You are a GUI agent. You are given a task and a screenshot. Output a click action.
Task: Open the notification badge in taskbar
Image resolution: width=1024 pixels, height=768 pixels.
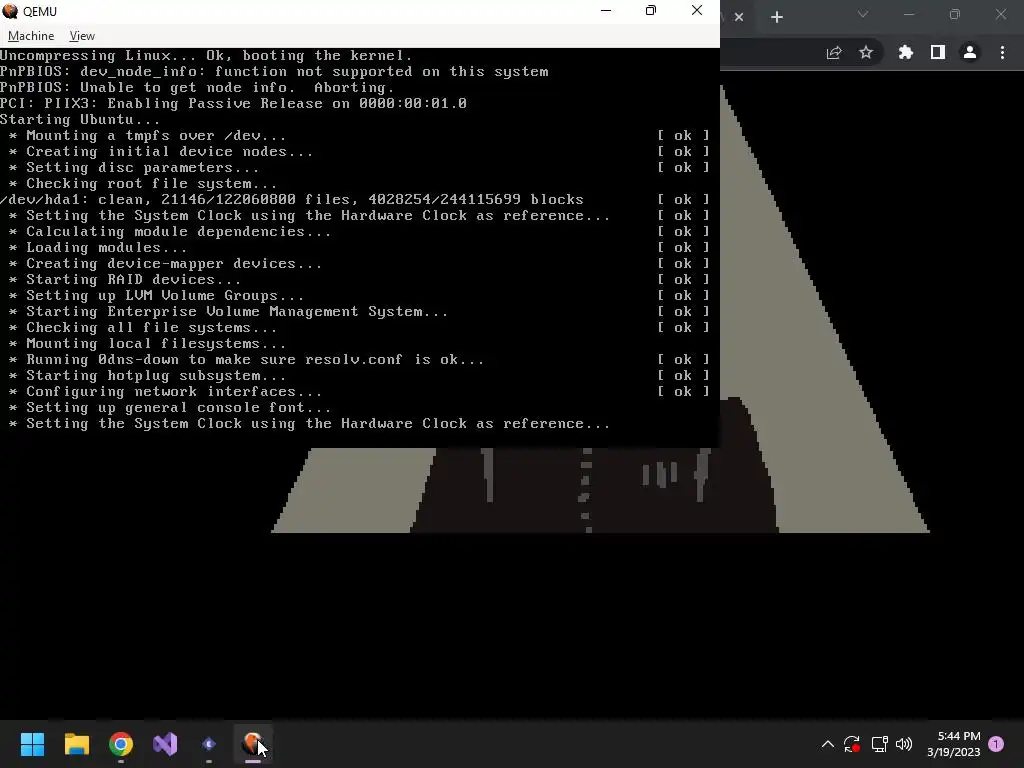(996, 744)
